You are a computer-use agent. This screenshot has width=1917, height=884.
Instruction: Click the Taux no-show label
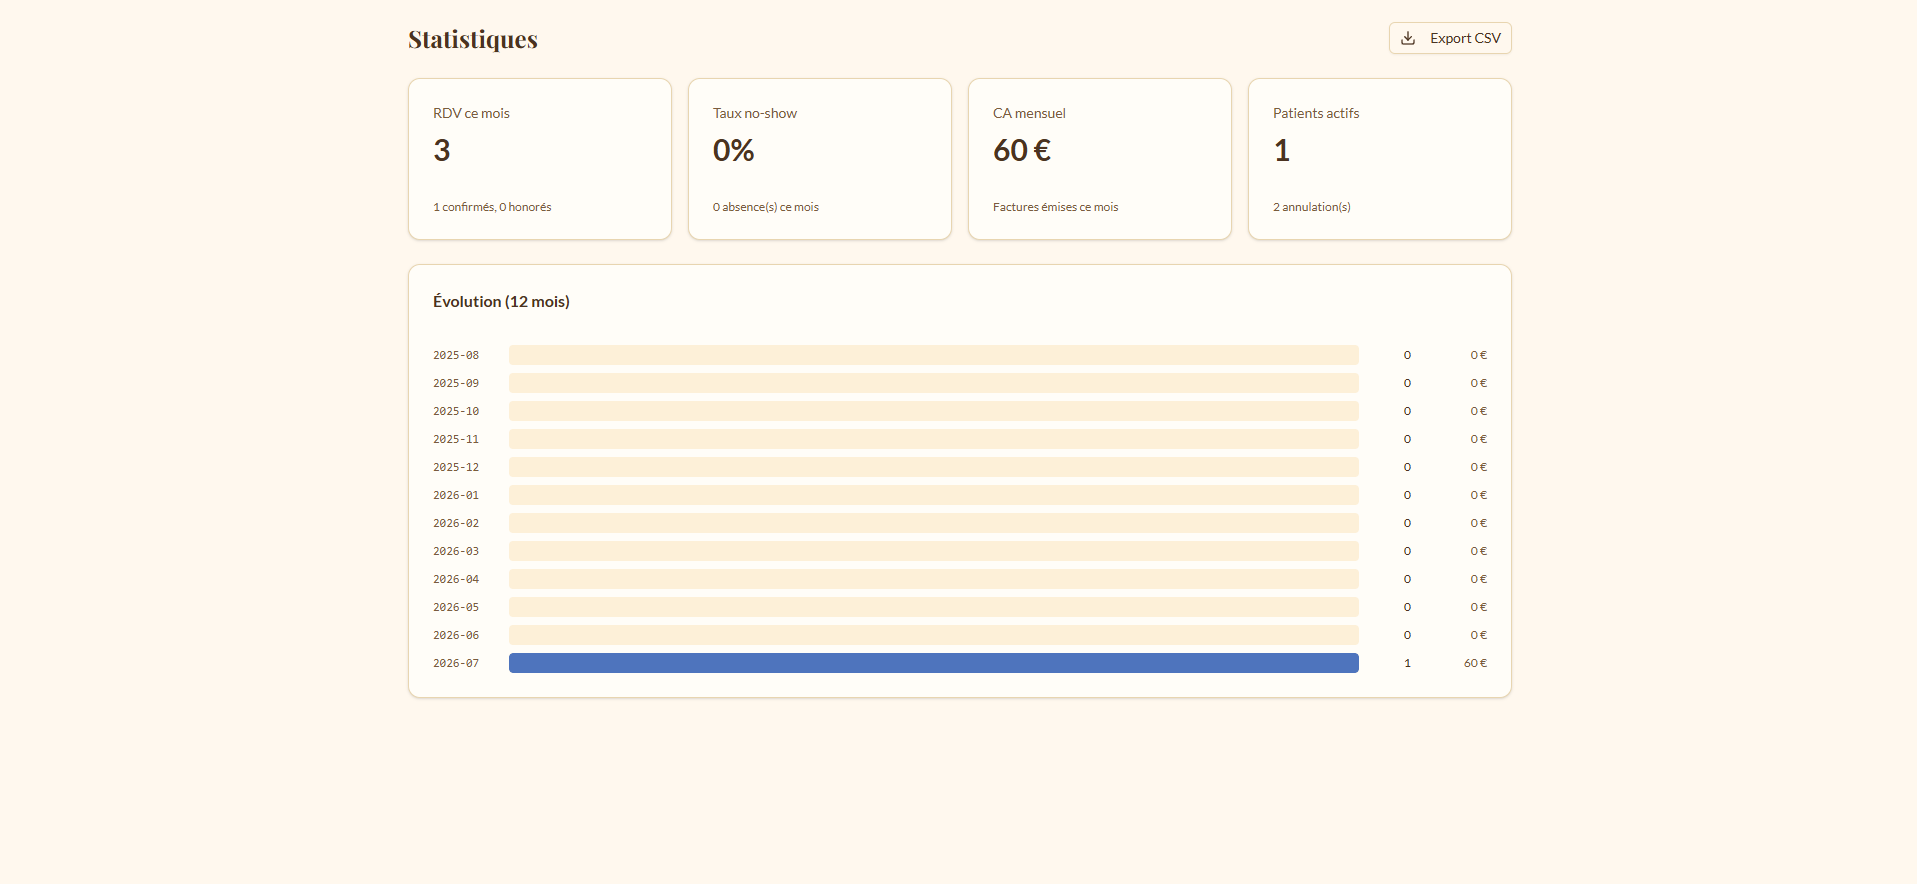click(755, 113)
